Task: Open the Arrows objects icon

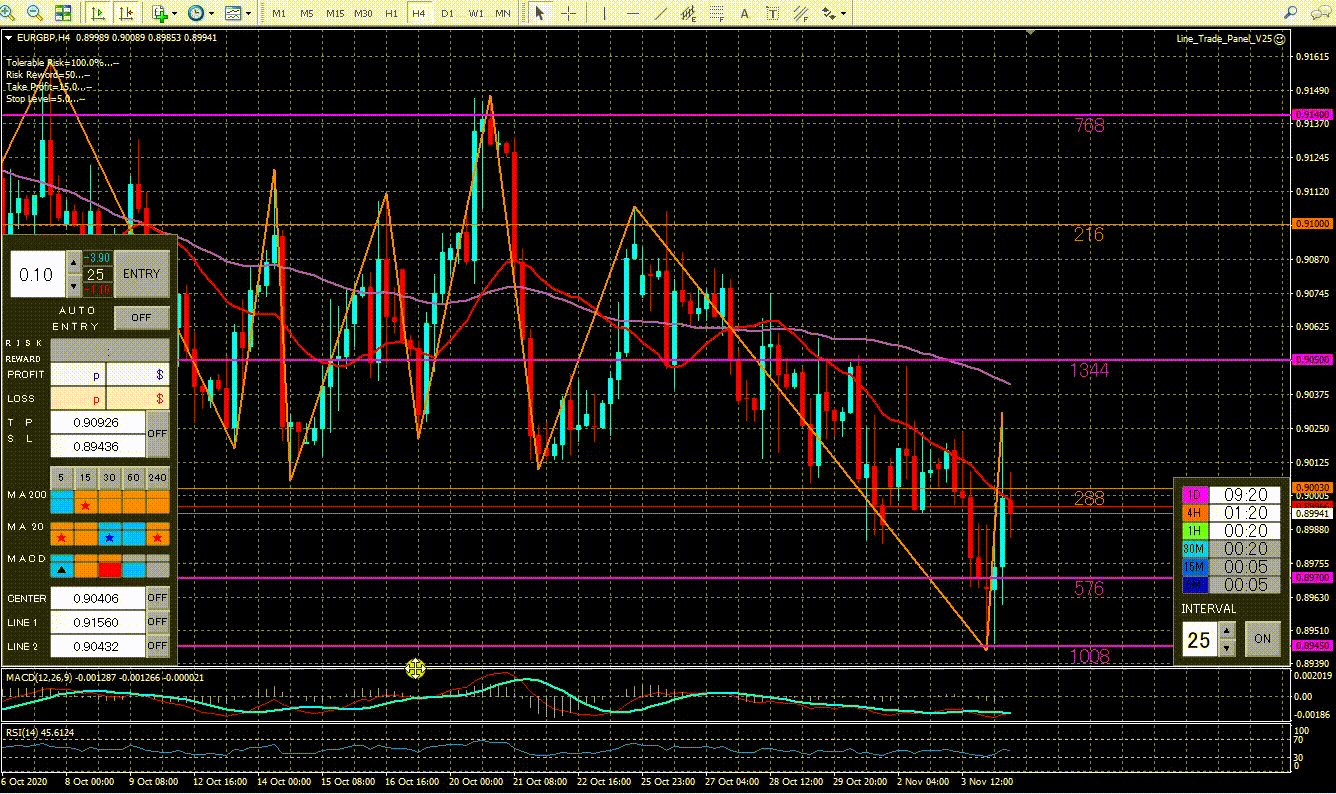Action: click(x=829, y=13)
